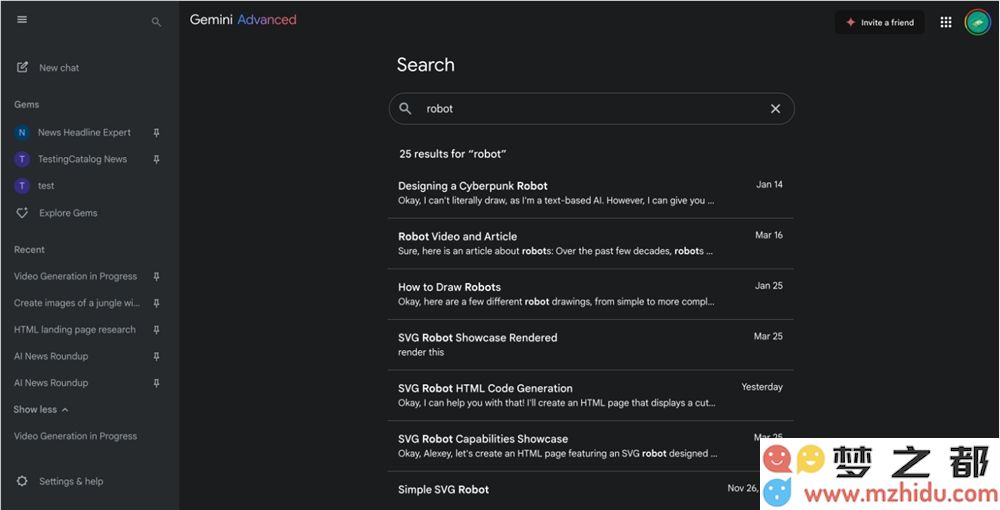The image size is (1000, 510).
Task: Unpin the pinned Video Generation in Progress chat
Action: point(156,277)
